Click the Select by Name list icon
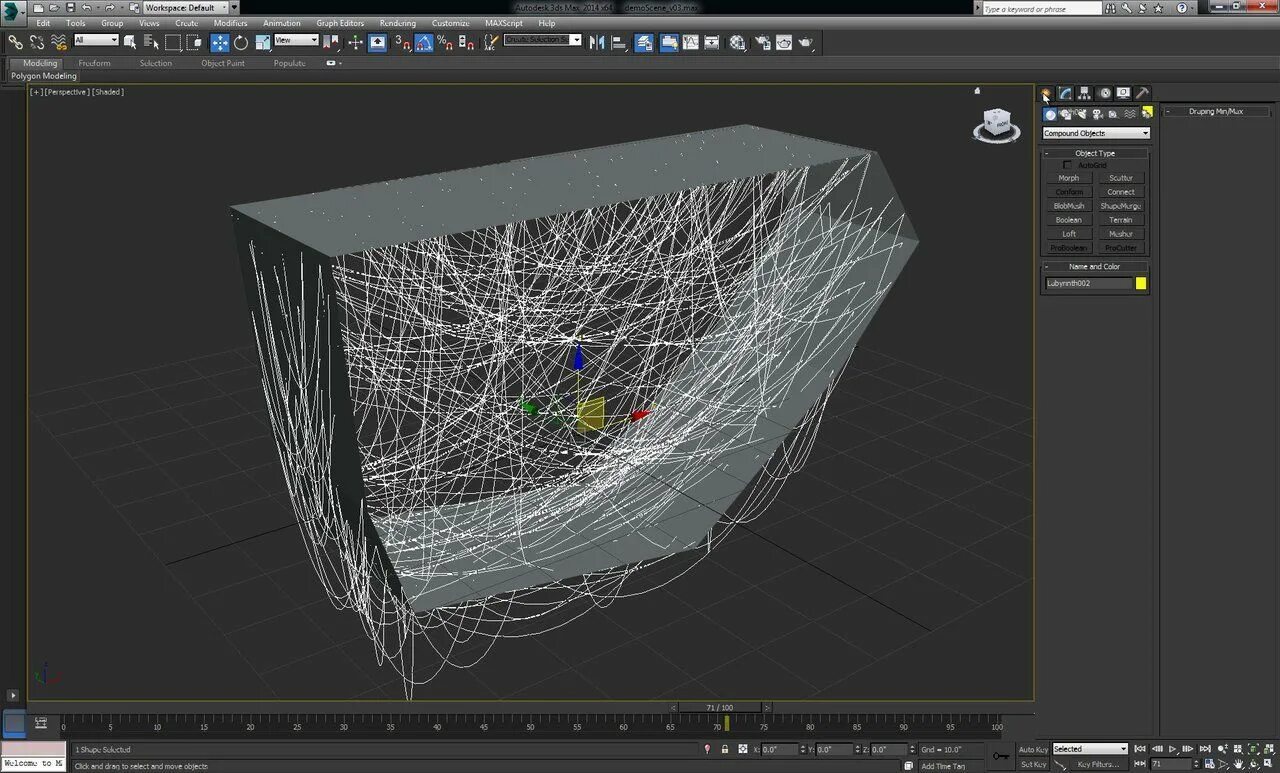This screenshot has height=773, width=1280. [151, 42]
